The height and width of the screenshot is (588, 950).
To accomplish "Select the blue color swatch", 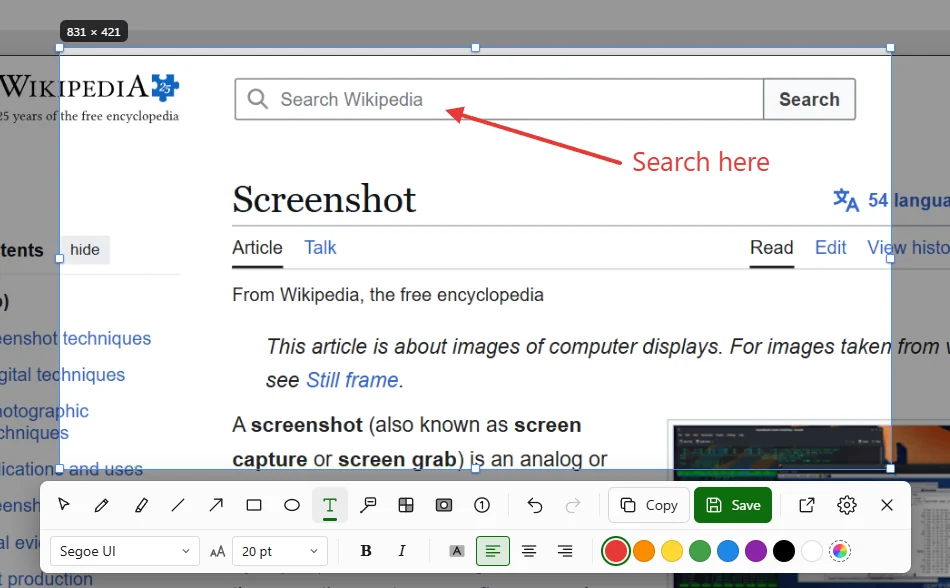I will pyautogui.click(x=728, y=551).
